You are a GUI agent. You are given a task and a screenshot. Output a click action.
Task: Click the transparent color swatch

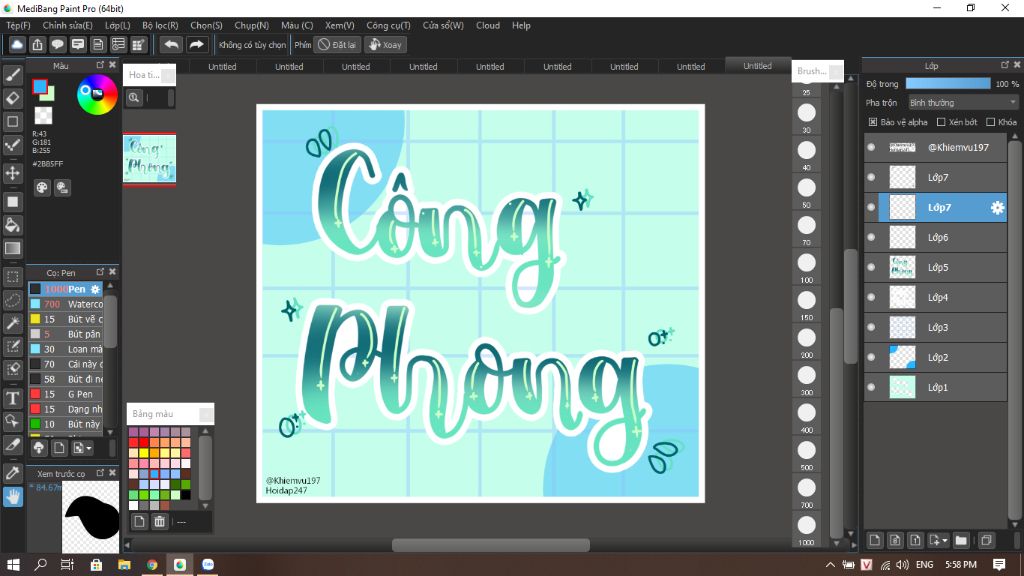43,116
